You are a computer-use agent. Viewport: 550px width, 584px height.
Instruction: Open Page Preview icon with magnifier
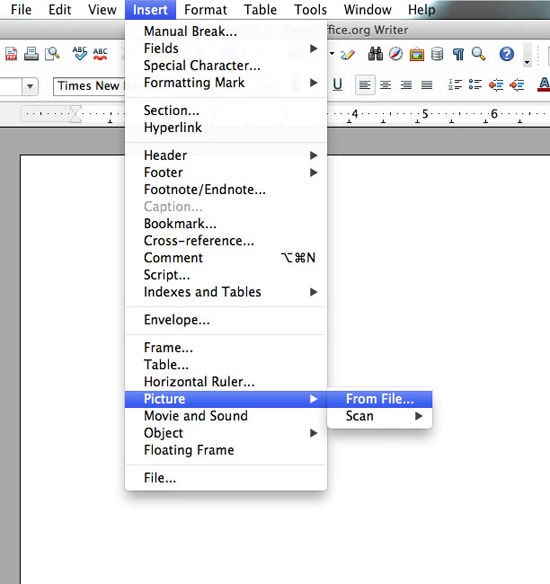pyautogui.click(x=52, y=54)
